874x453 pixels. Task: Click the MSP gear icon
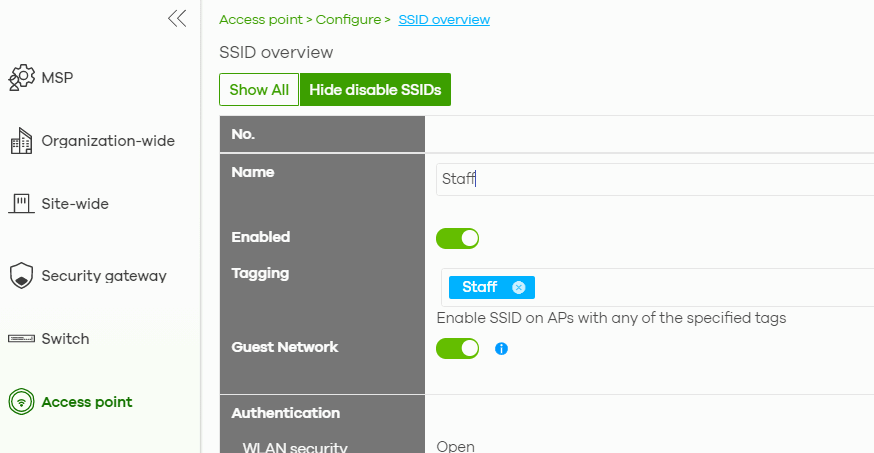point(21,78)
